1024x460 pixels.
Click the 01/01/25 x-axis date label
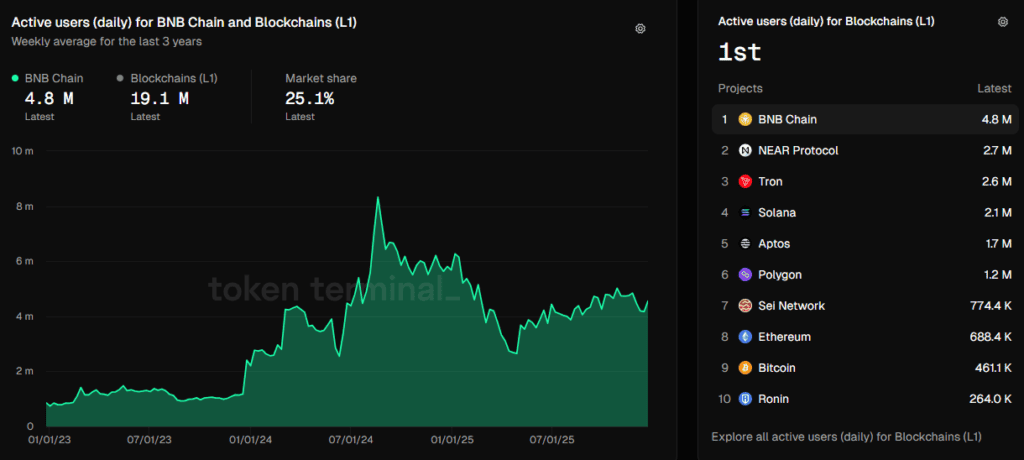pos(453,440)
